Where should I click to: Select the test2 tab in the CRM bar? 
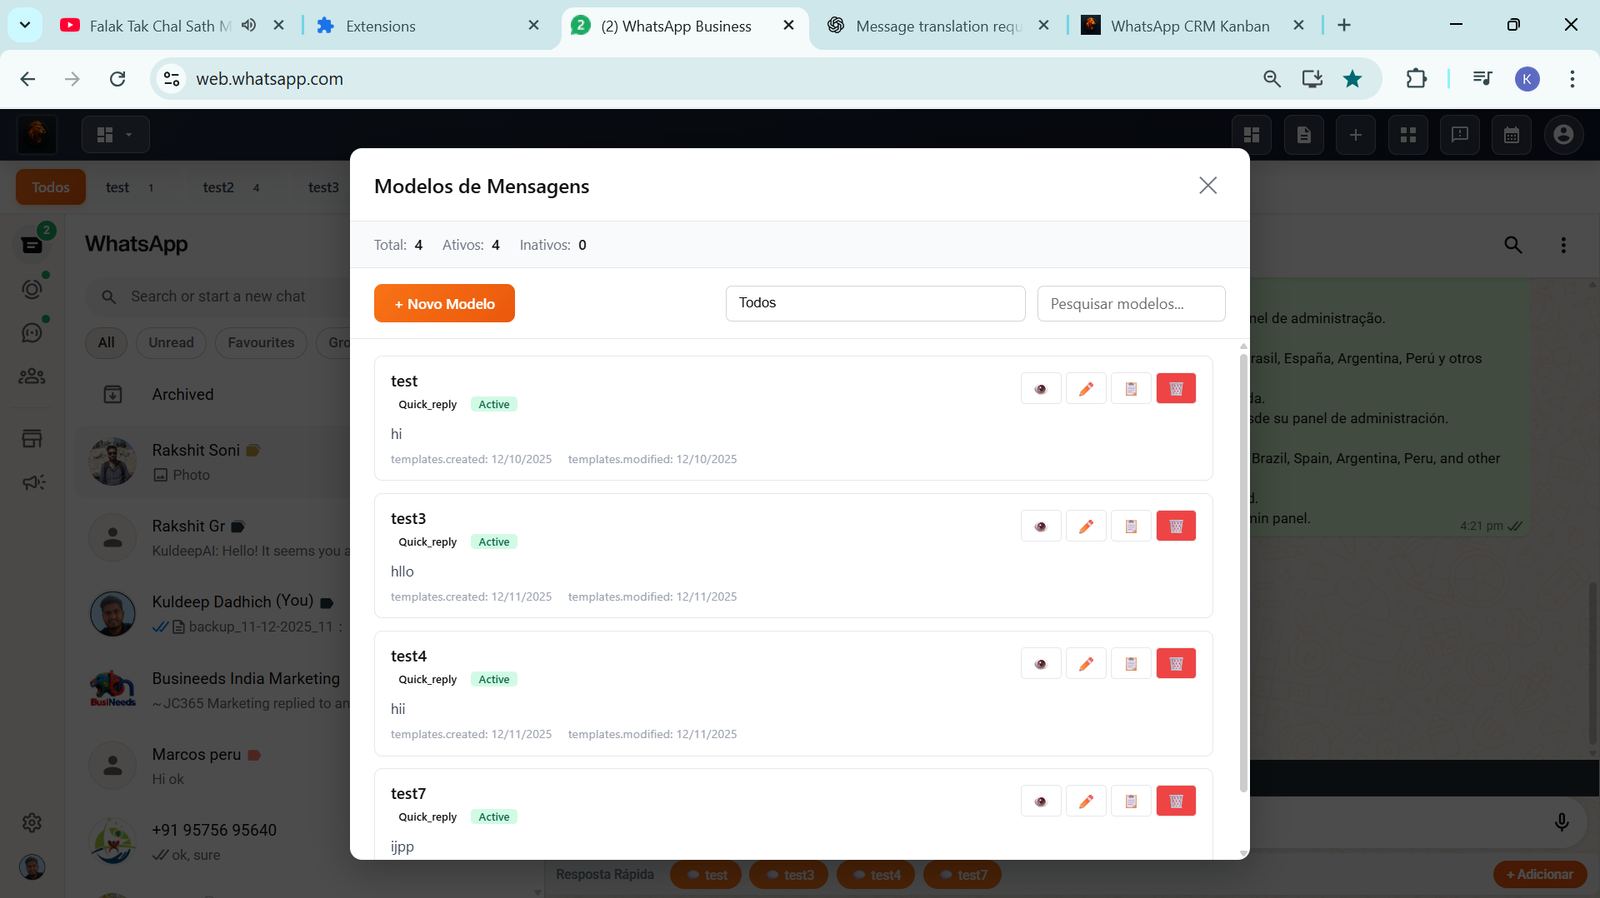pyautogui.click(x=231, y=187)
